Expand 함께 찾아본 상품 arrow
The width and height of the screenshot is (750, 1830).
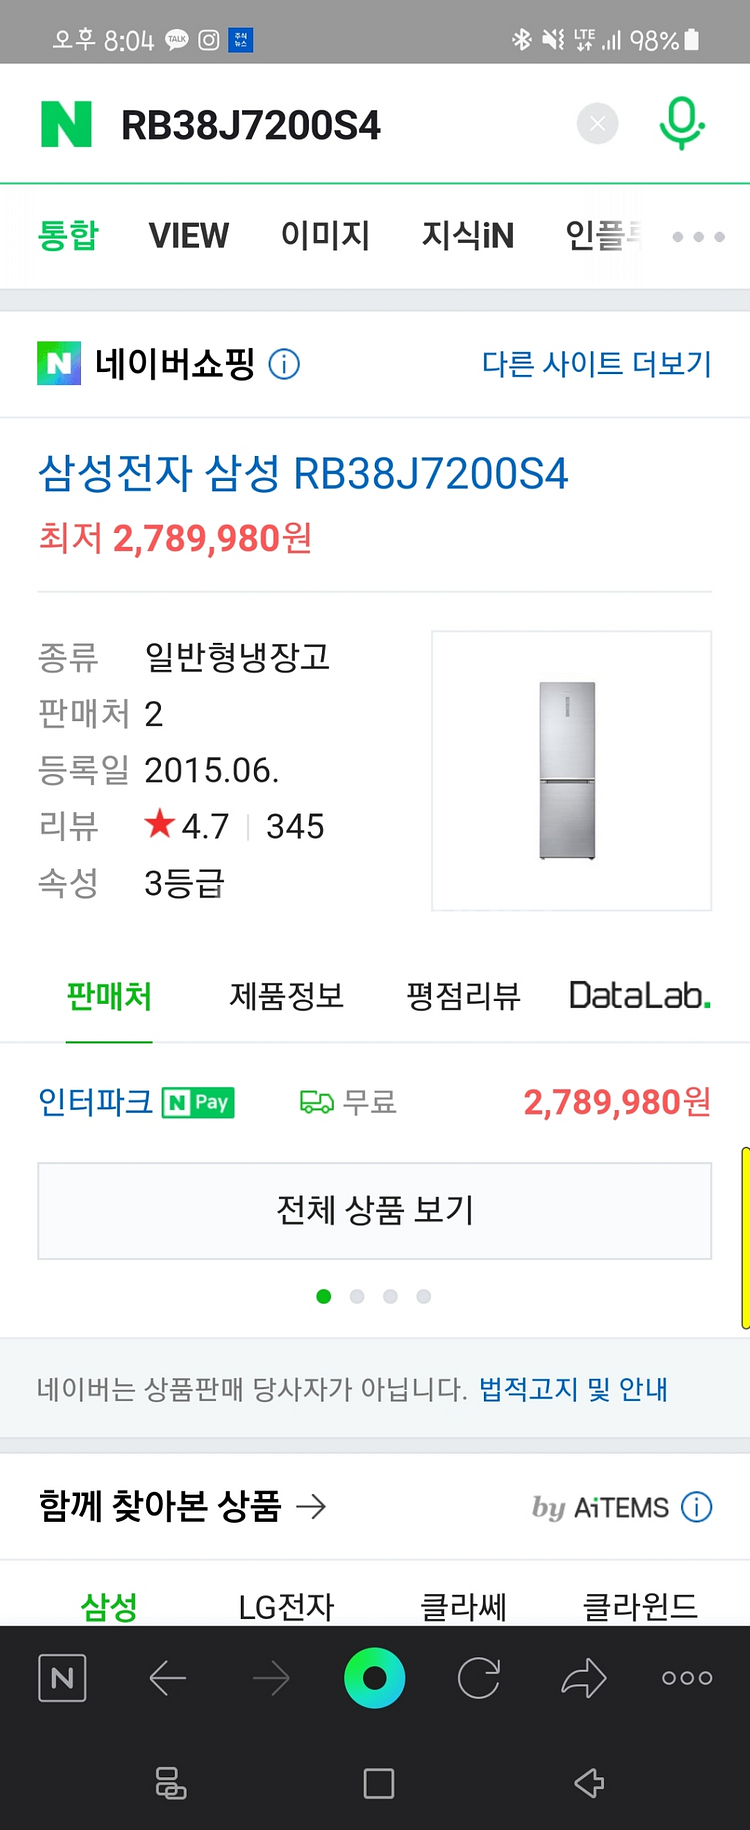coord(312,1506)
